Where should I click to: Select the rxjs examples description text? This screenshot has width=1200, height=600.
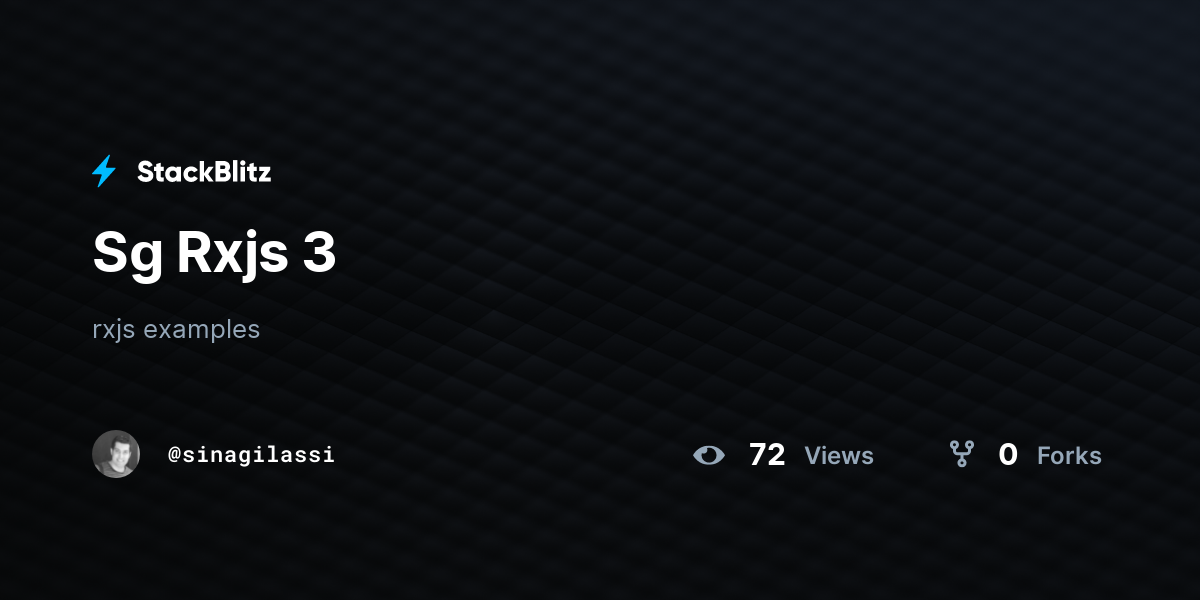(x=176, y=329)
